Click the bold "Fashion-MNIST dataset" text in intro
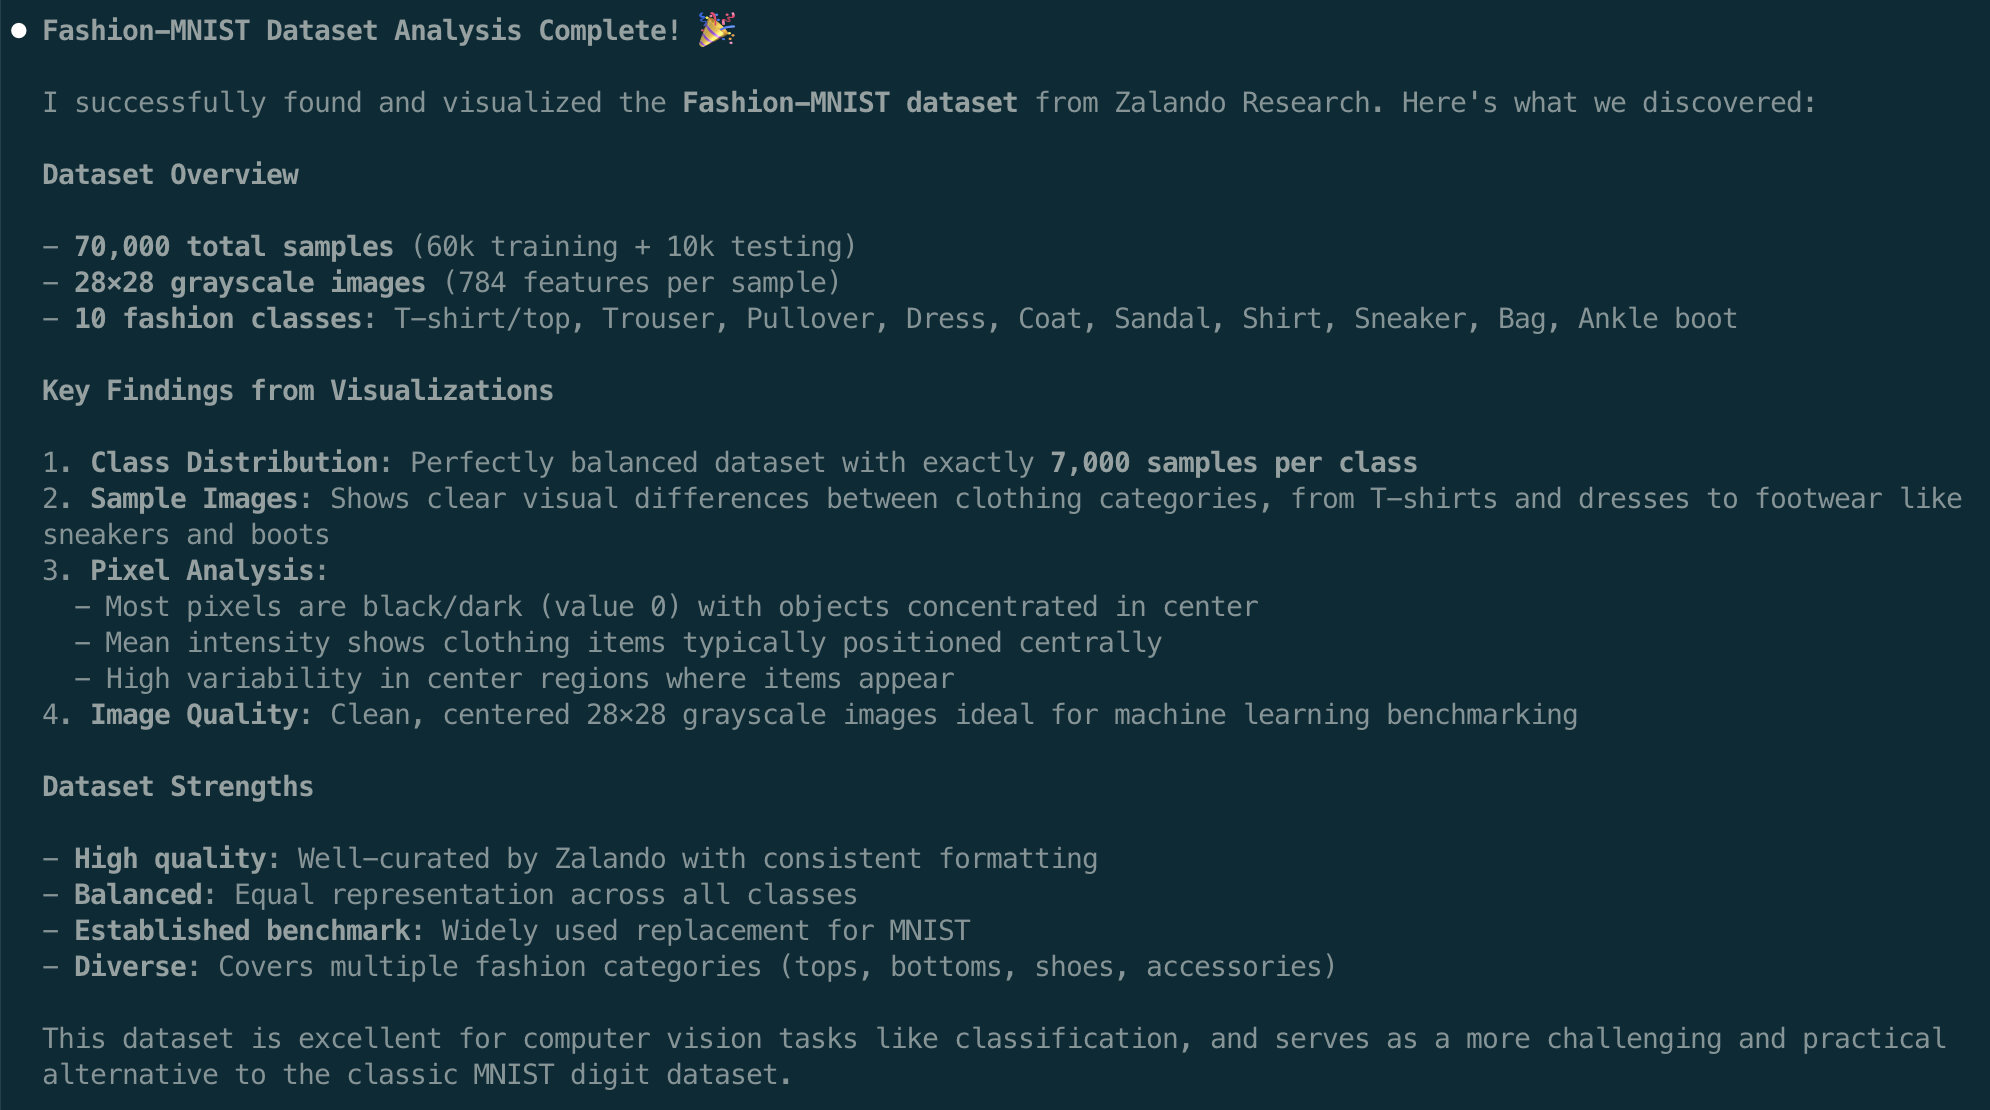Viewport: 1990px width, 1110px height. tap(849, 103)
